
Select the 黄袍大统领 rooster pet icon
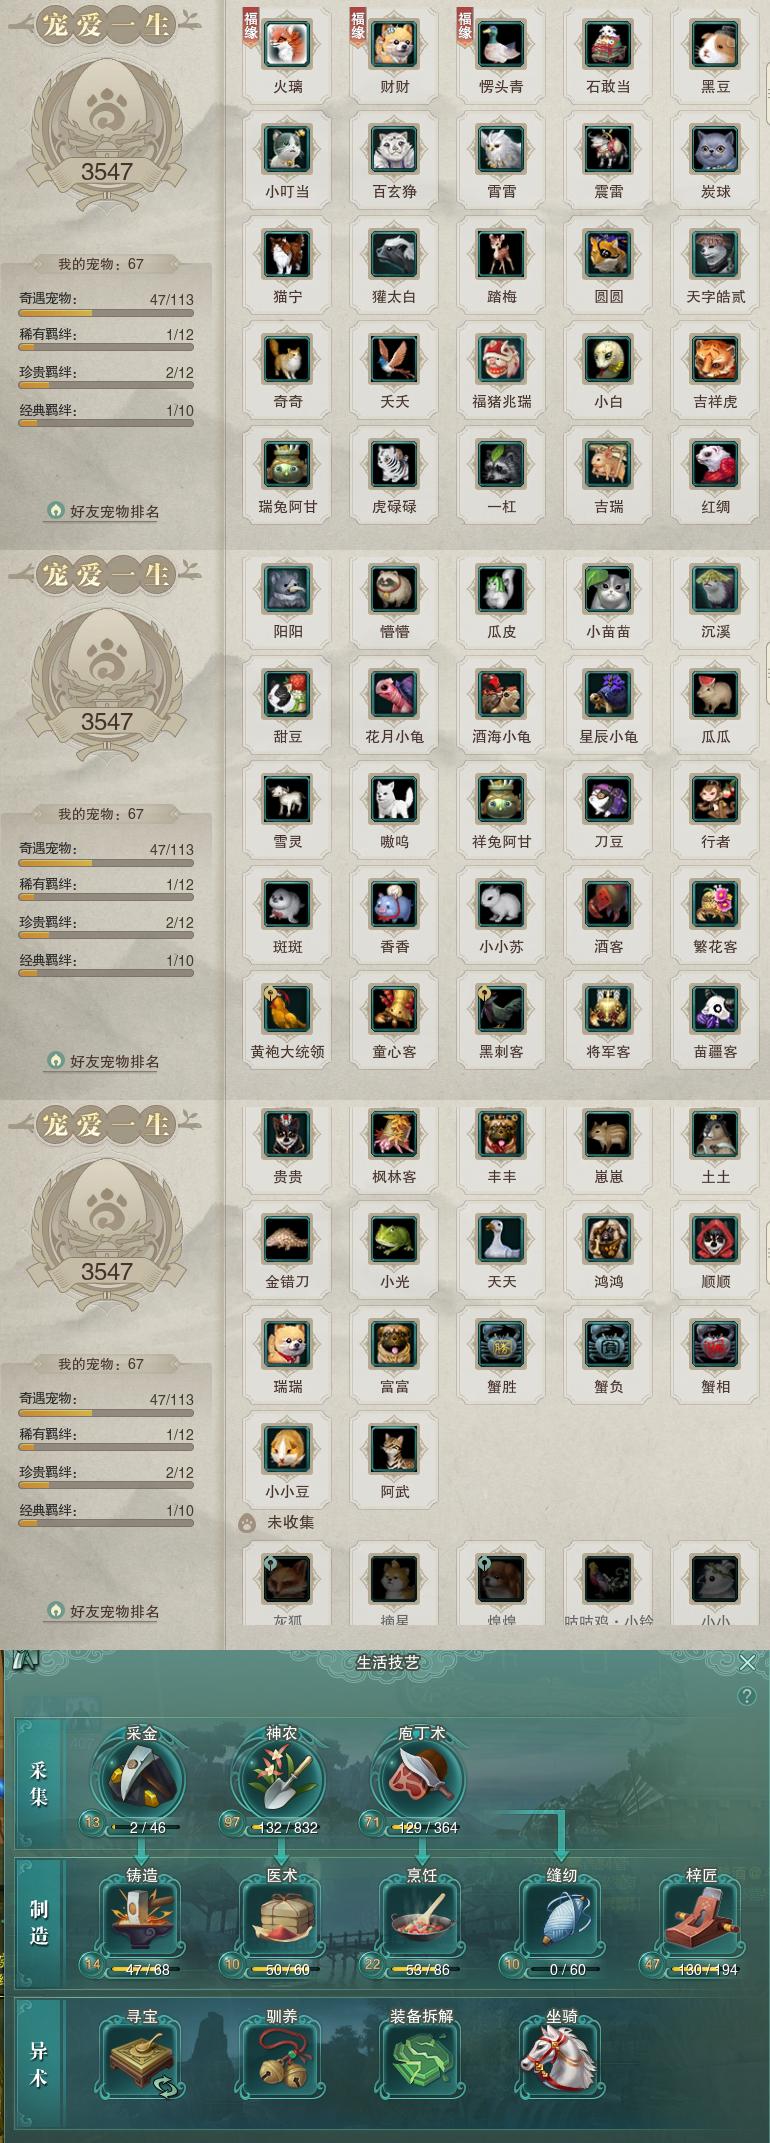click(287, 1010)
